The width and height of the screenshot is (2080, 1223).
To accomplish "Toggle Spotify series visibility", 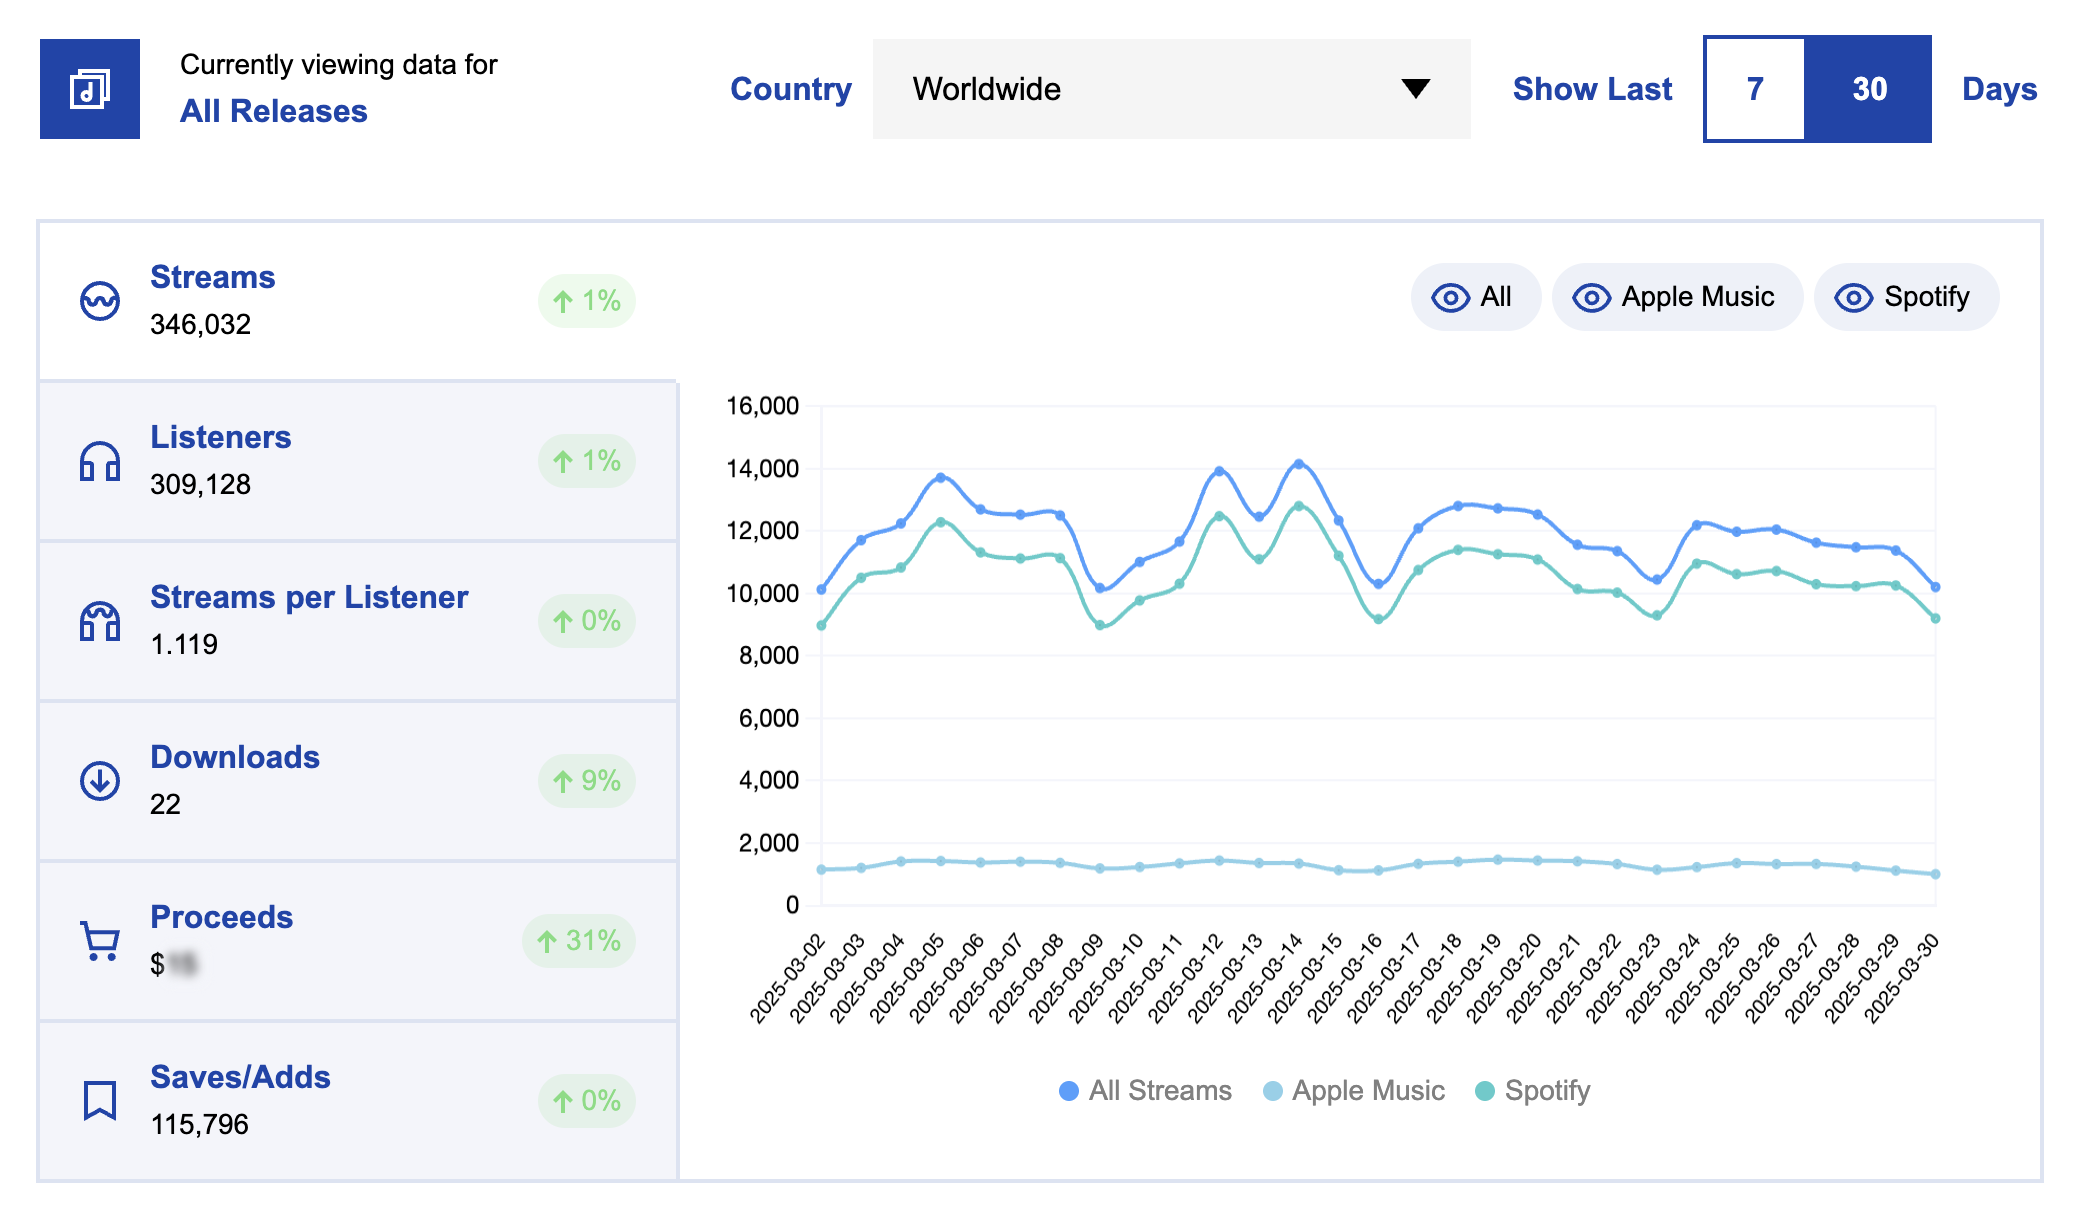I will 1905,297.
